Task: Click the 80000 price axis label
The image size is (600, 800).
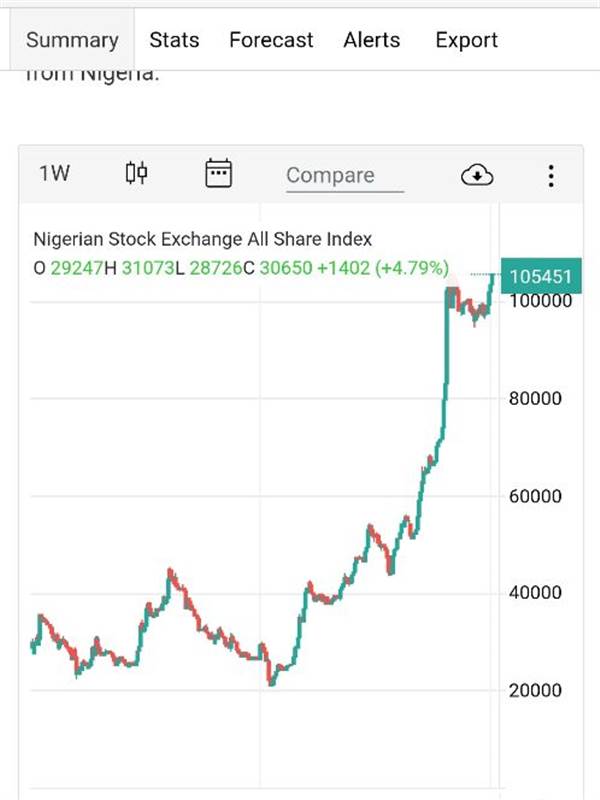Action: (x=535, y=398)
